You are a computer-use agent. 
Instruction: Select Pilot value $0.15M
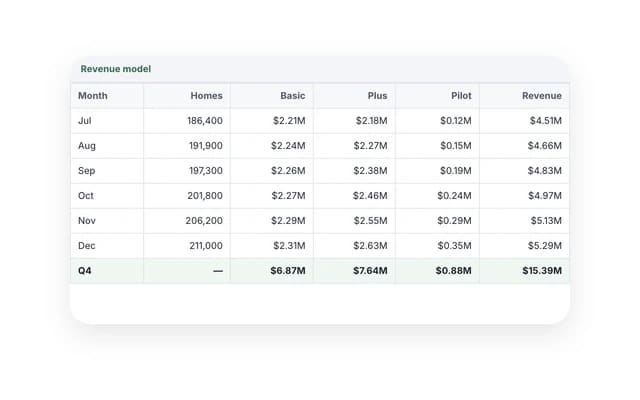click(456, 146)
